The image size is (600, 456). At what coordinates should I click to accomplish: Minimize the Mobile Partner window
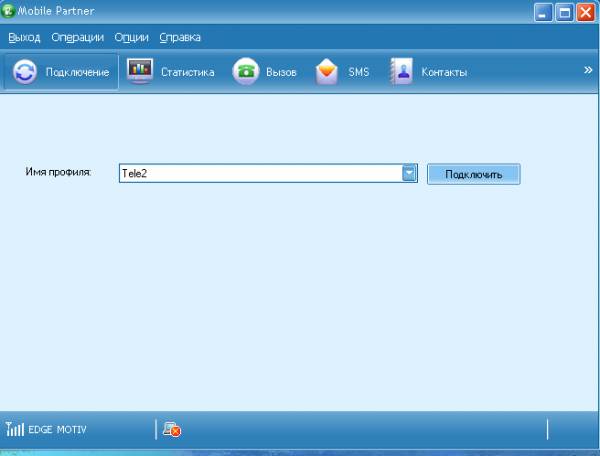pyautogui.click(x=543, y=13)
